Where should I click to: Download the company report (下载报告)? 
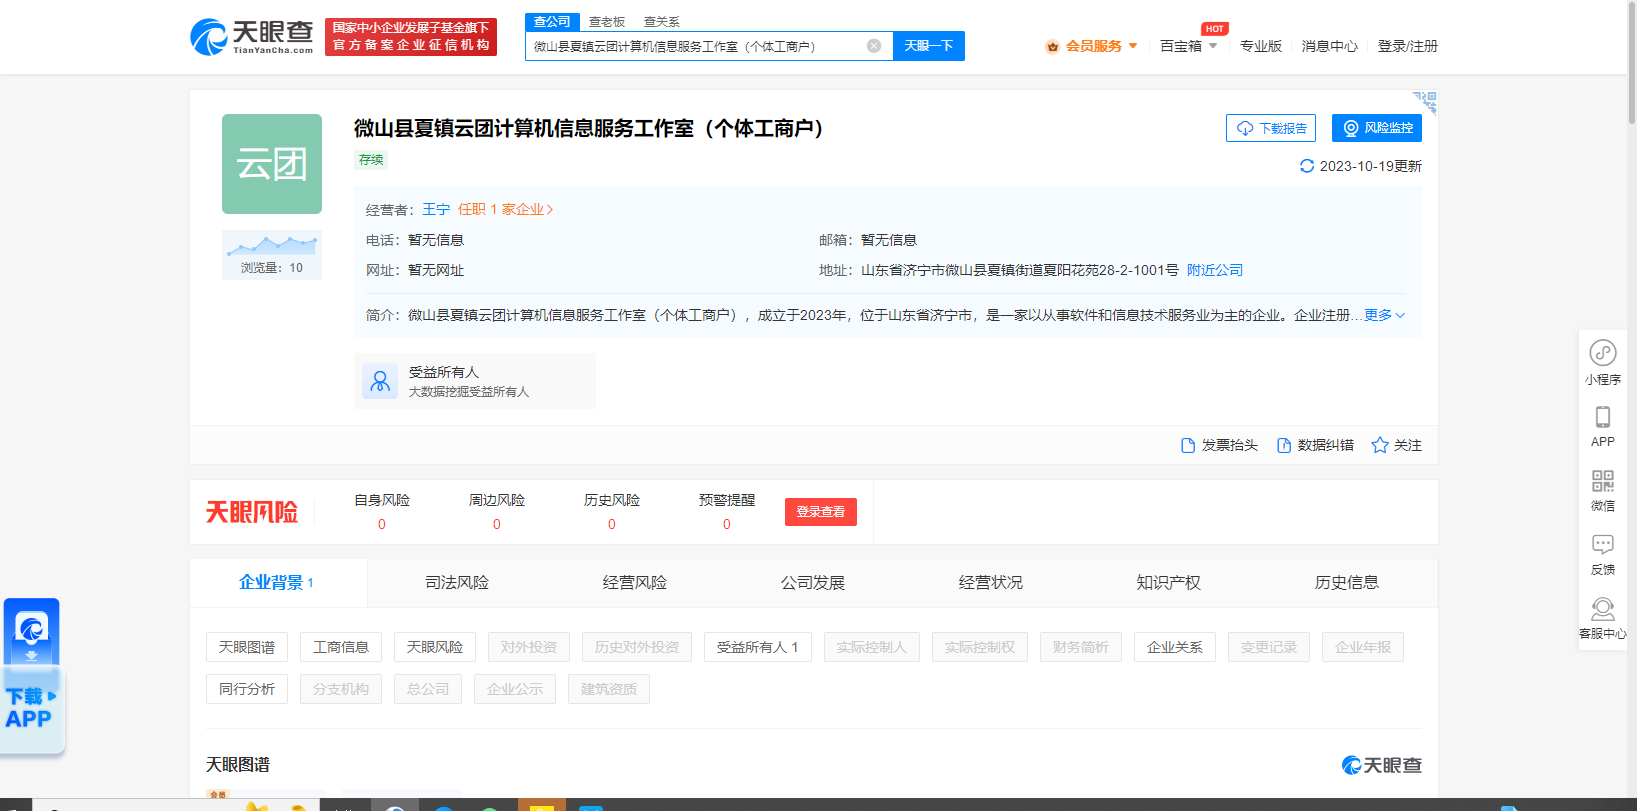point(1271,128)
